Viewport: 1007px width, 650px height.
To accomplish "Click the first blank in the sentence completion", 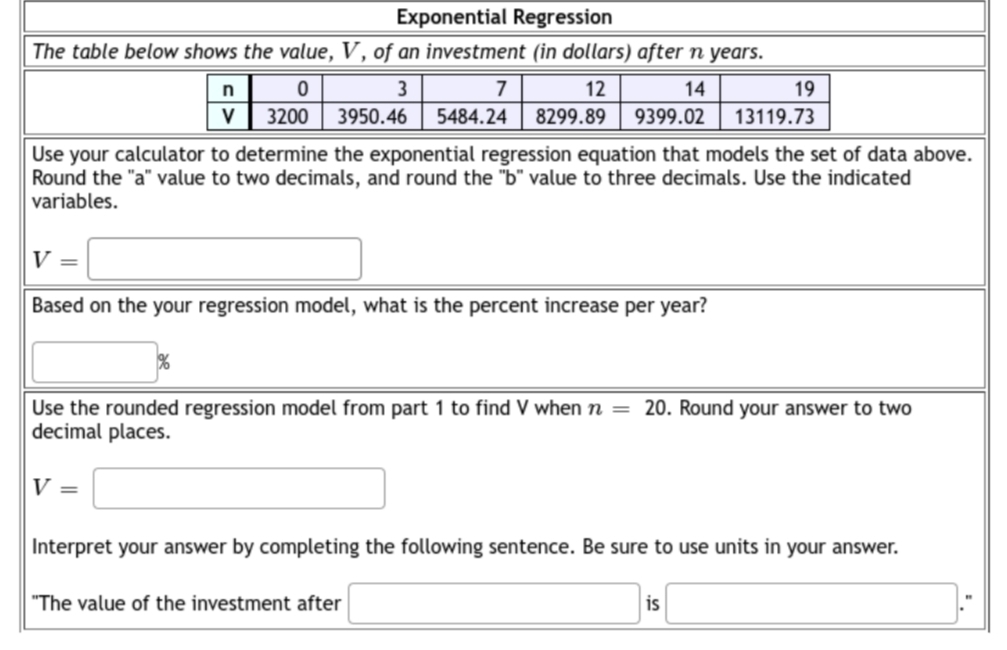I will [x=492, y=603].
